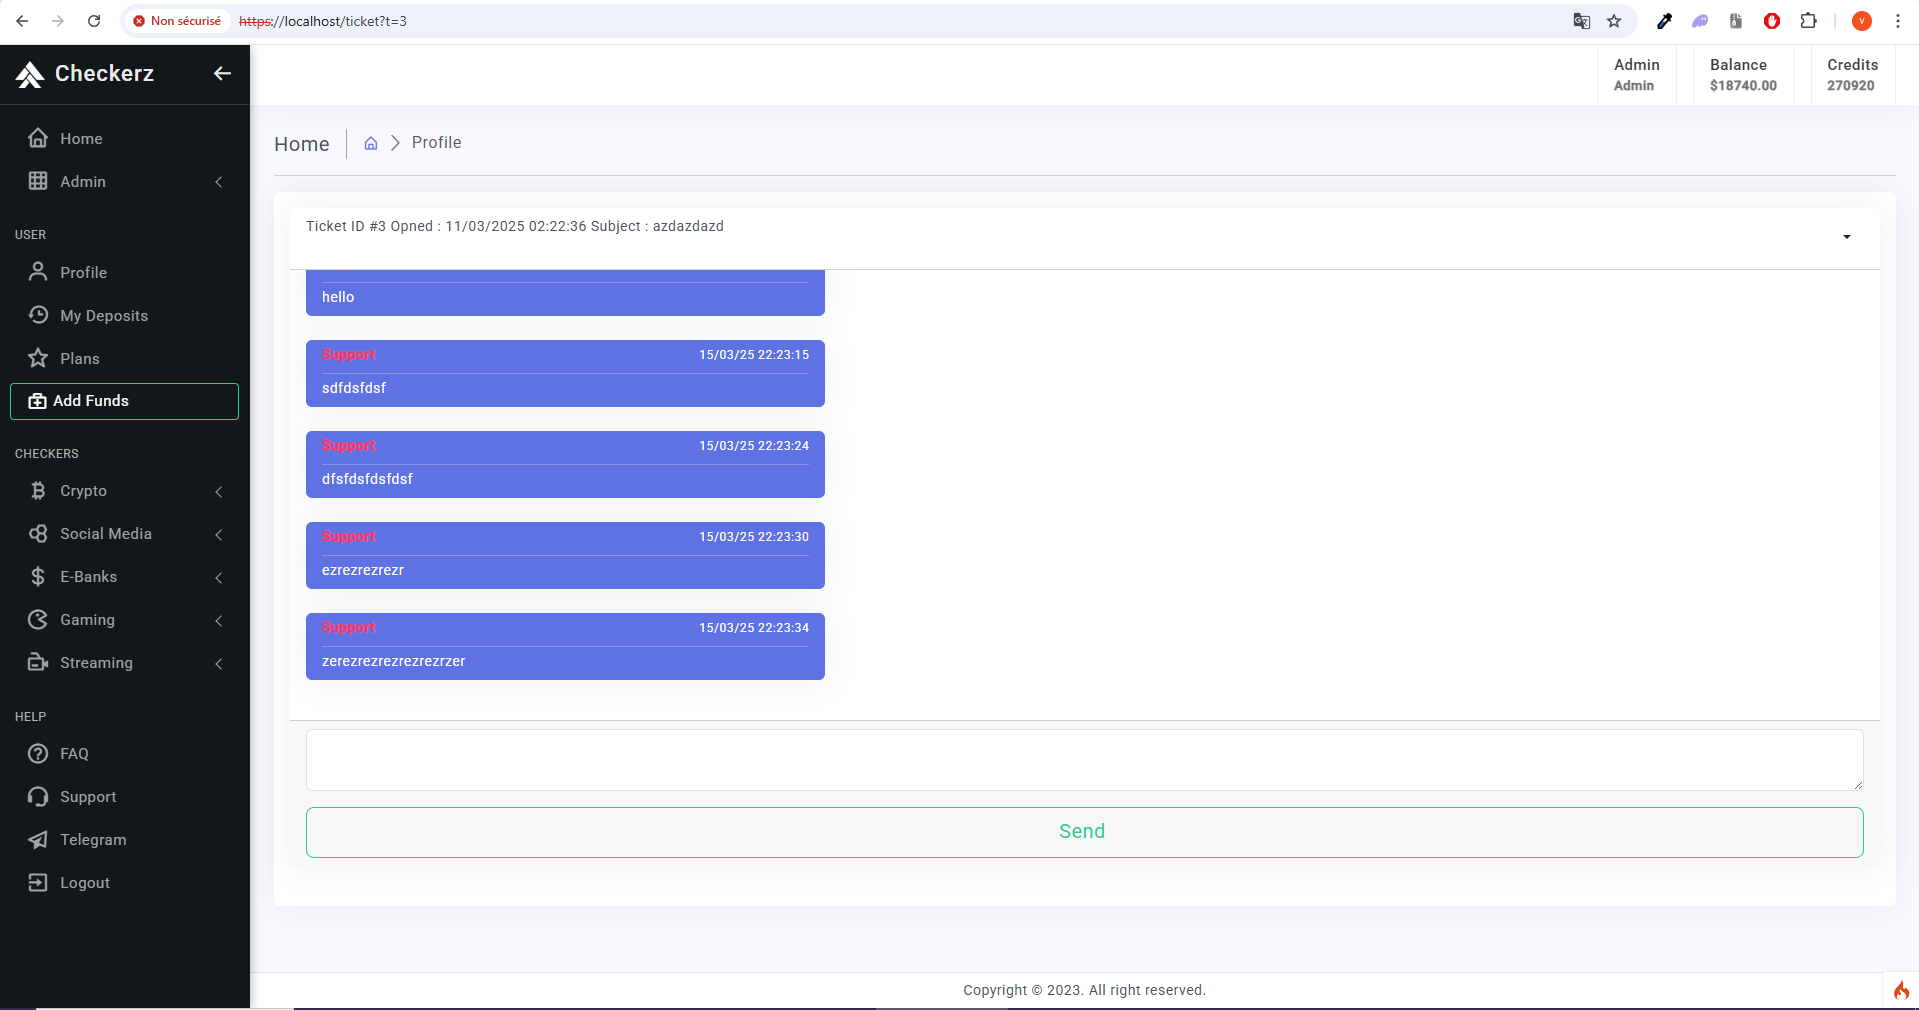
Task: Click the breadcrumb home icon
Action: [371, 143]
